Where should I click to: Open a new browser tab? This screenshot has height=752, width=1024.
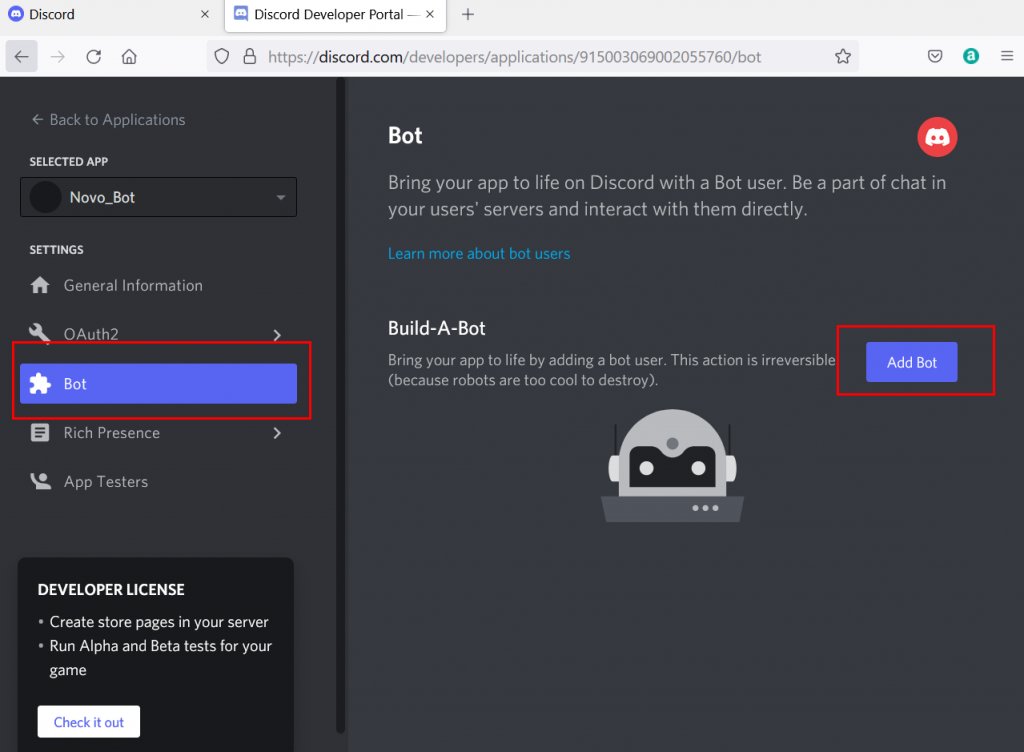pos(468,14)
